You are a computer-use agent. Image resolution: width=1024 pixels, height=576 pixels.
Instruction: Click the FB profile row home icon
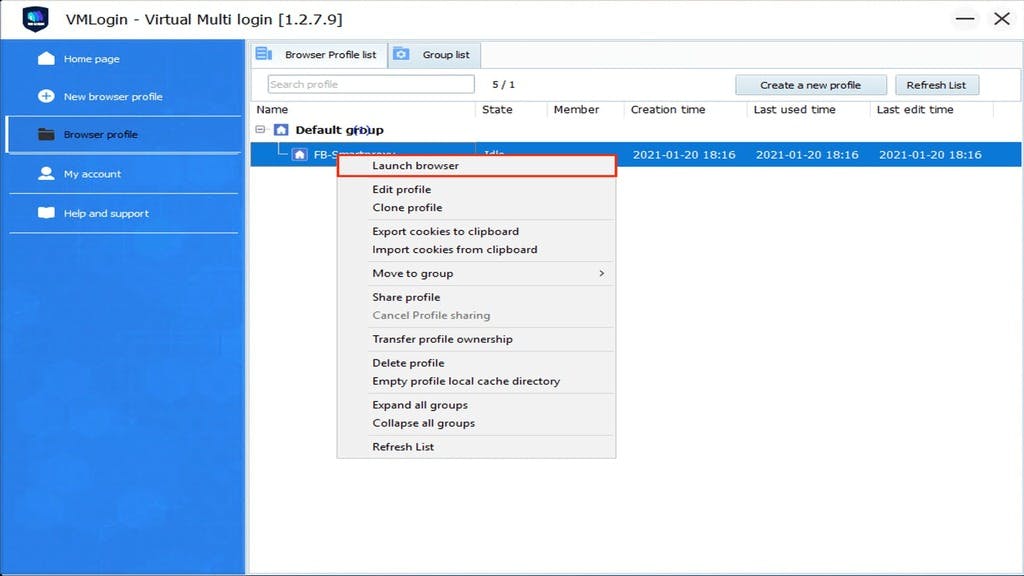tap(300, 155)
